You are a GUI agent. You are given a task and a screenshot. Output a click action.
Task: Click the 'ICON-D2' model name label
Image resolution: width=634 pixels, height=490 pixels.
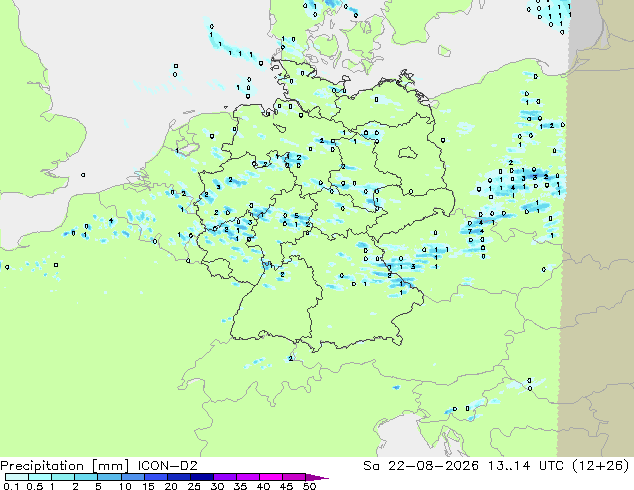click(x=167, y=466)
